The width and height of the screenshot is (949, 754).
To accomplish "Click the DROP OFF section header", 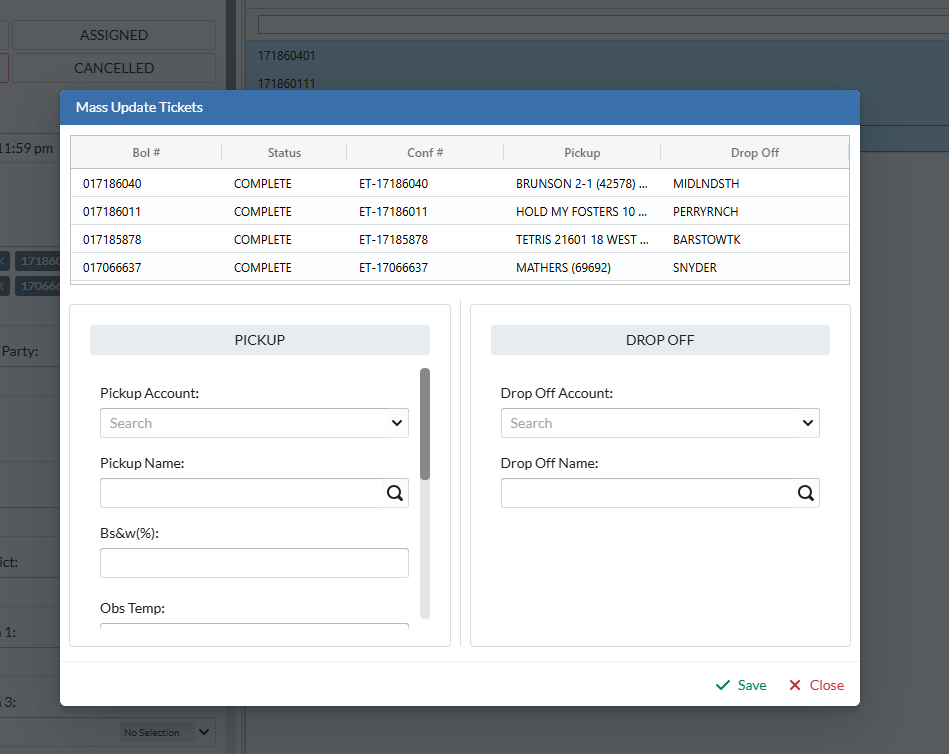I will (x=660, y=340).
